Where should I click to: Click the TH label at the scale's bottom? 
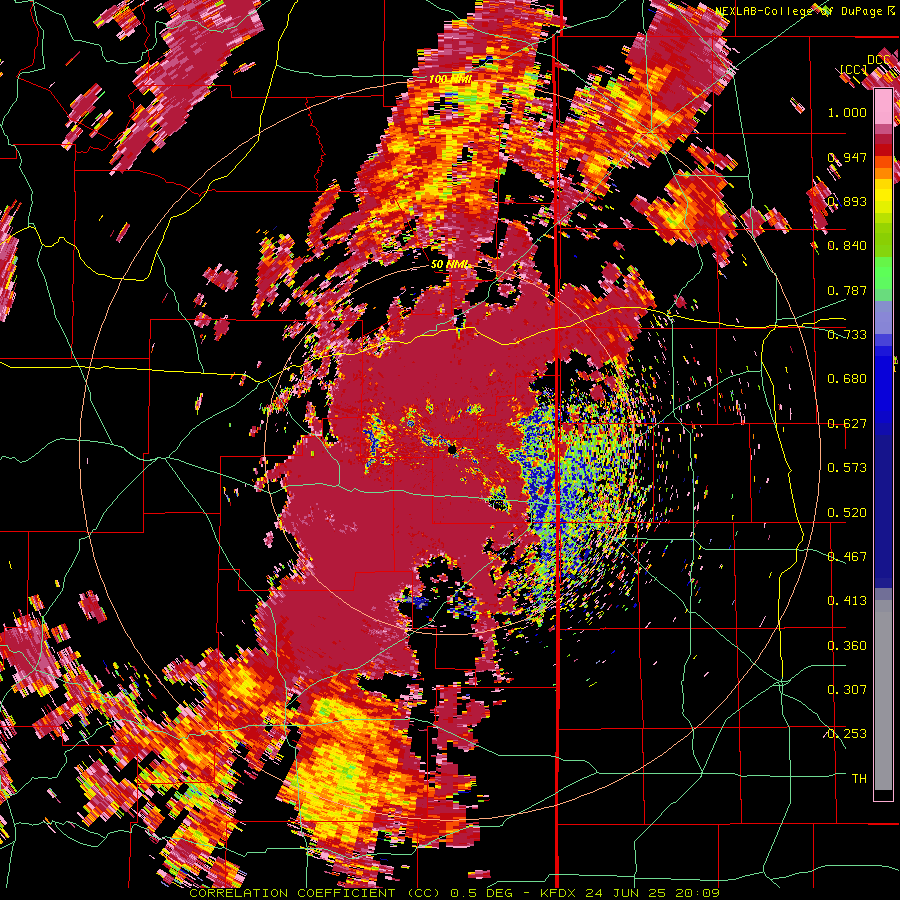tap(859, 779)
